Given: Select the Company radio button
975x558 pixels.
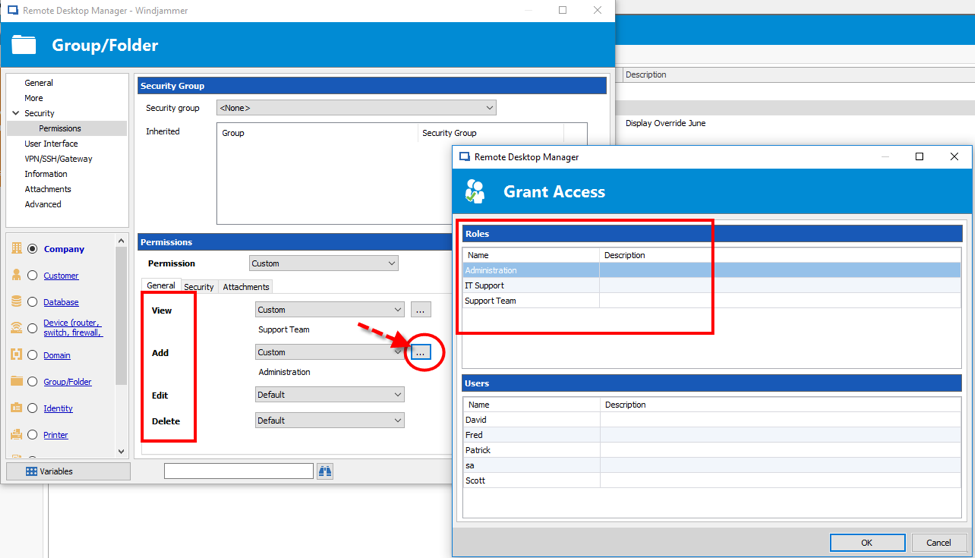Looking at the screenshot, I should click(x=32, y=249).
